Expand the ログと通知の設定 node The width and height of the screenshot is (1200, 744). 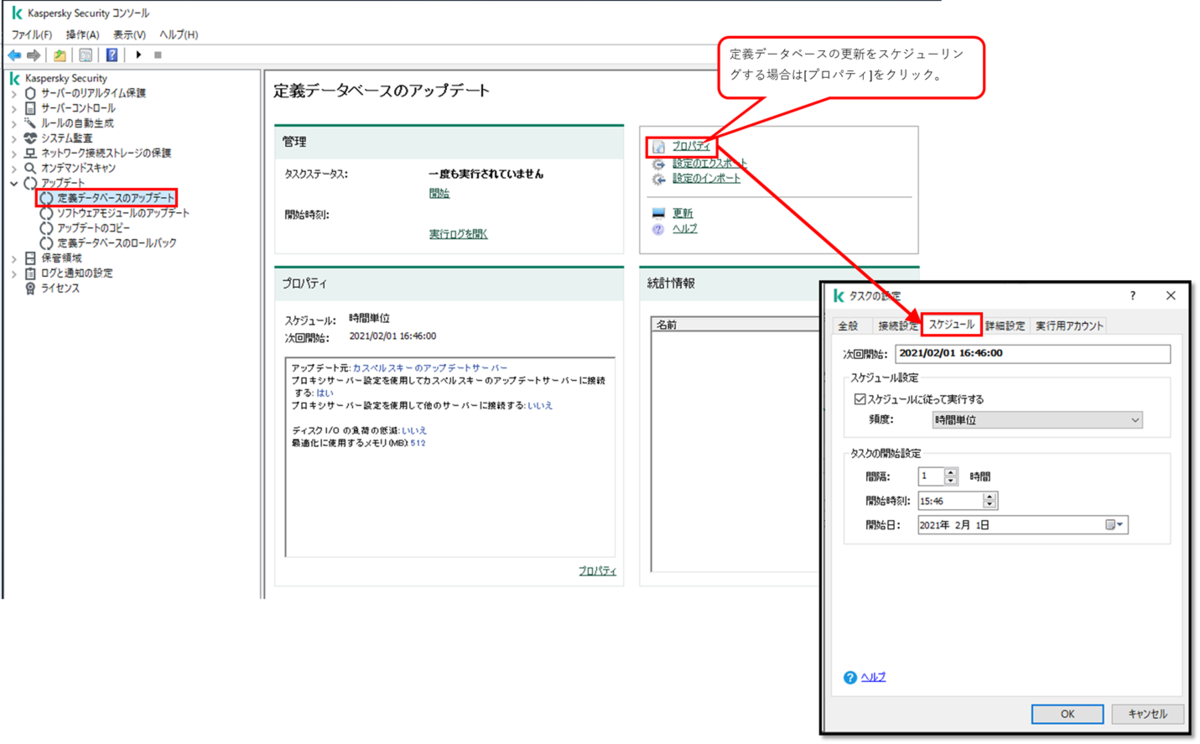pos(14,273)
